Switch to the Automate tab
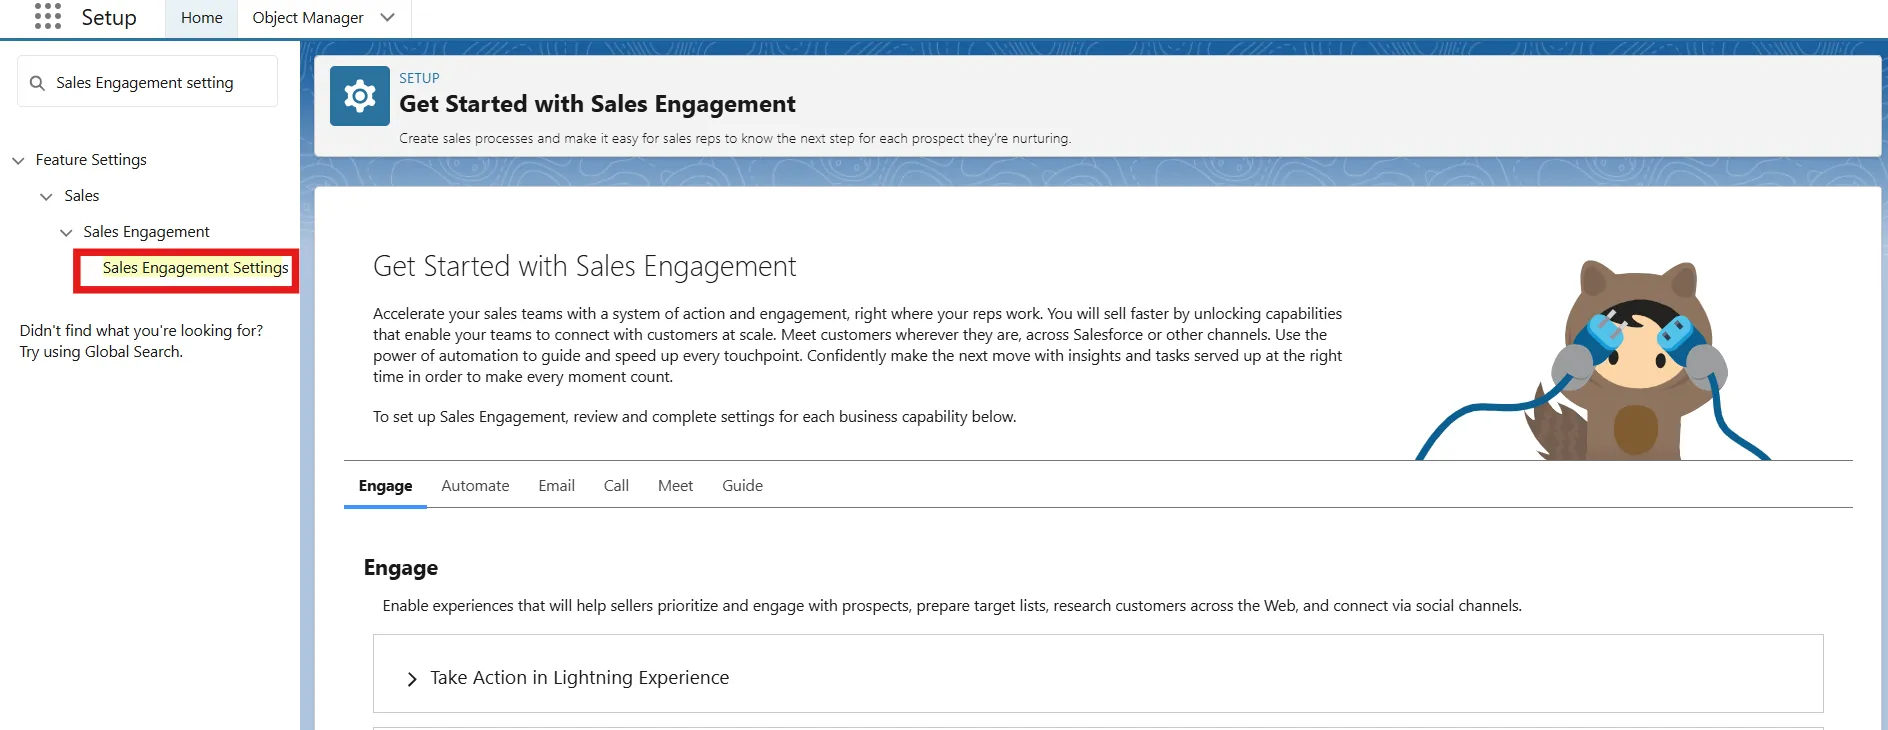 pyautogui.click(x=475, y=486)
